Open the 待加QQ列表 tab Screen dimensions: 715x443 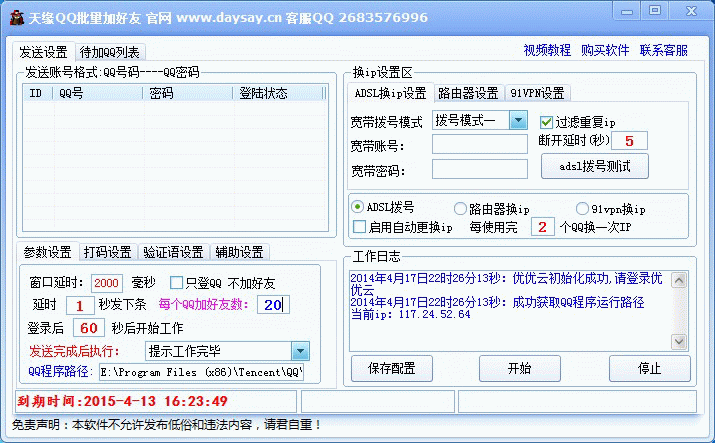109,52
